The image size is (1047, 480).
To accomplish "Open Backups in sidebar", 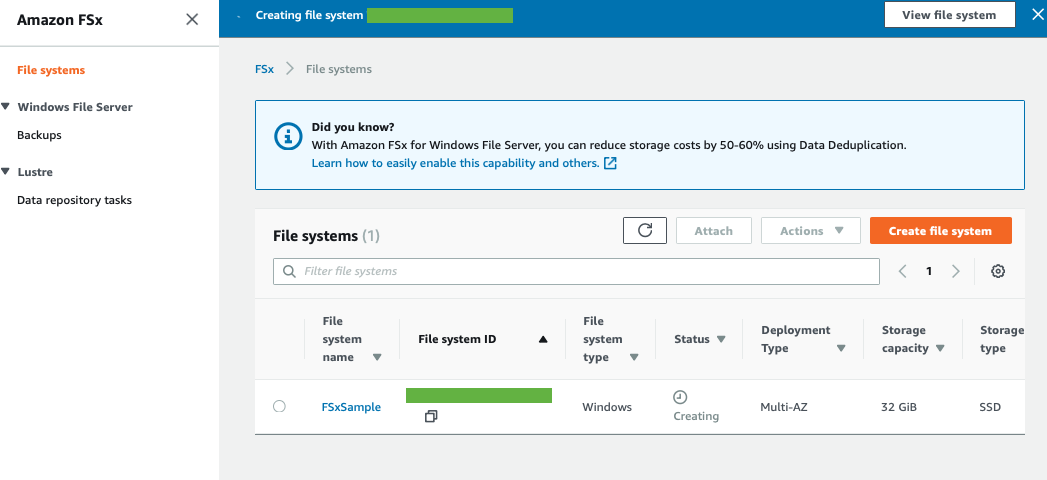I will 39,135.
